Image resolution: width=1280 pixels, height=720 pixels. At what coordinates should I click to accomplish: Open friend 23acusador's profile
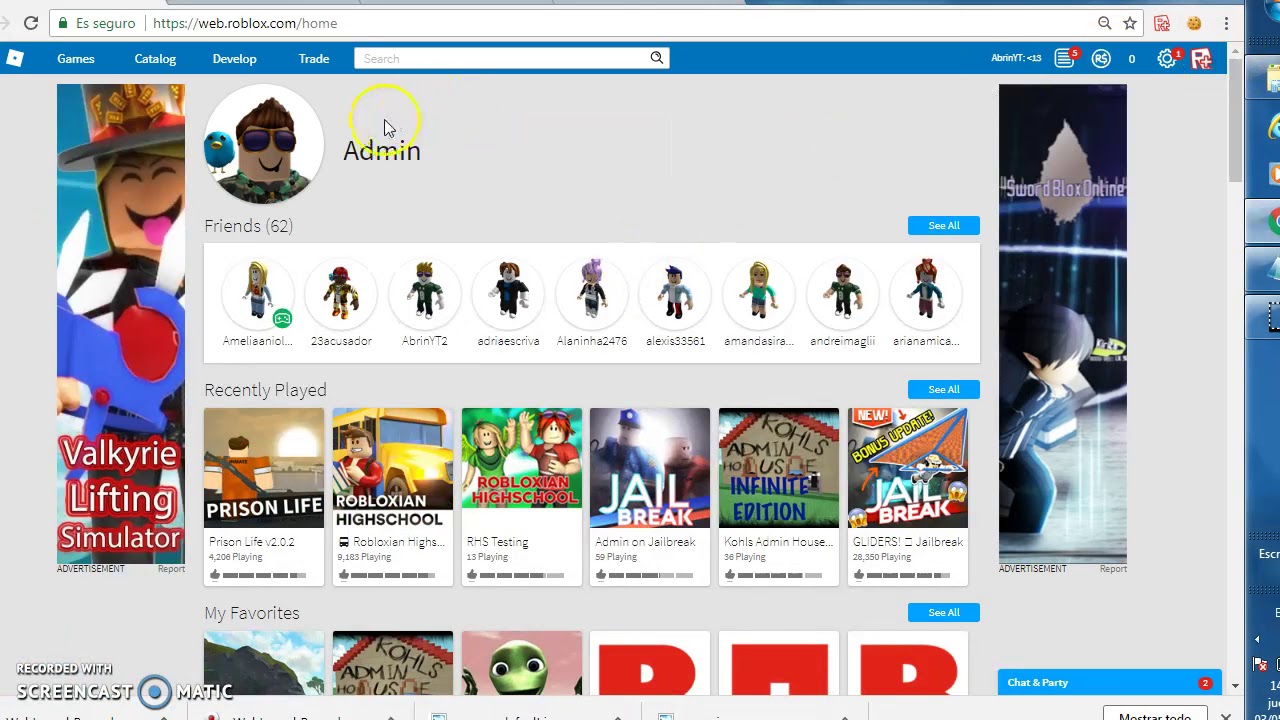tap(341, 304)
